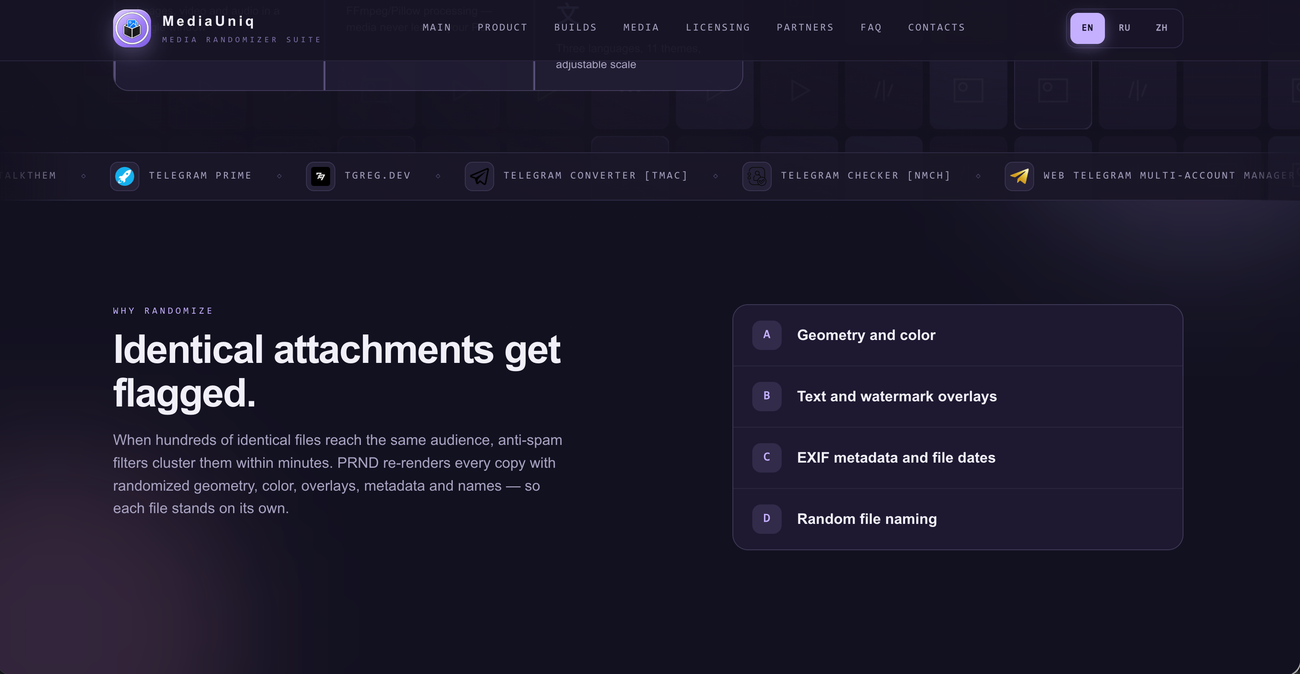Click the "Identical attachments get flagged." headline
The height and width of the screenshot is (674, 1300).
pyautogui.click(x=337, y=371)
